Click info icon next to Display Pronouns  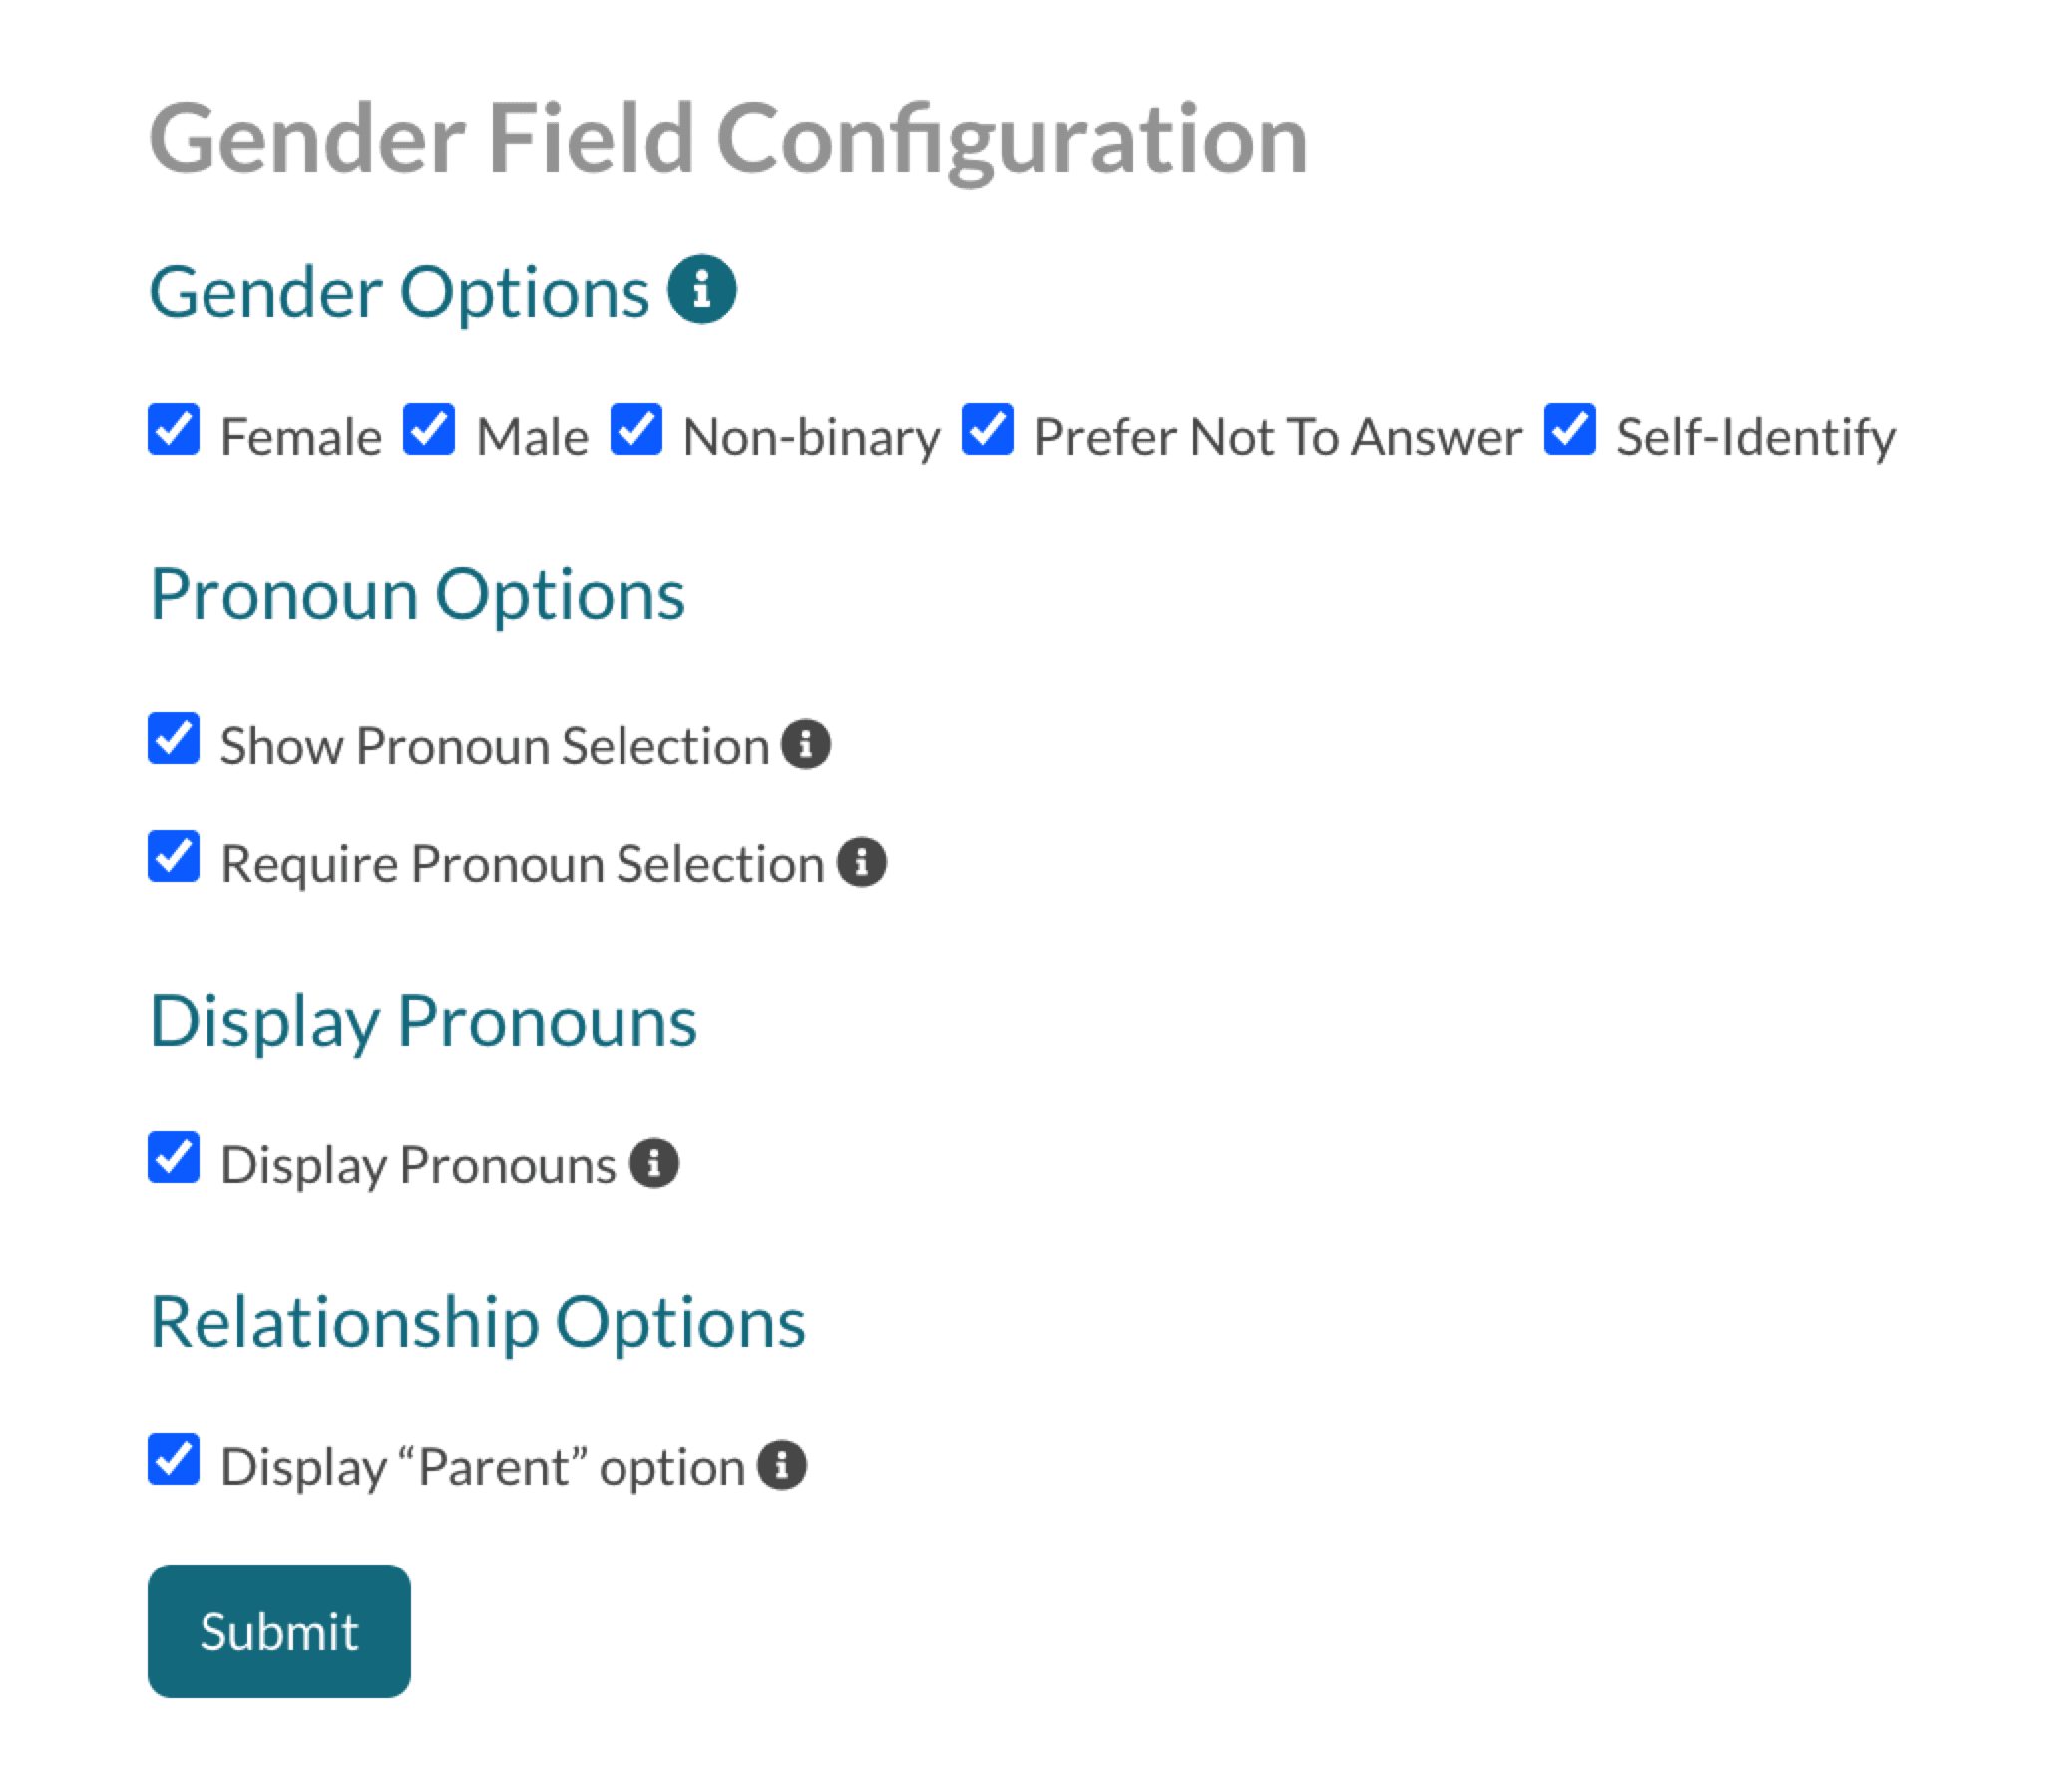[x=654, y=1164]
